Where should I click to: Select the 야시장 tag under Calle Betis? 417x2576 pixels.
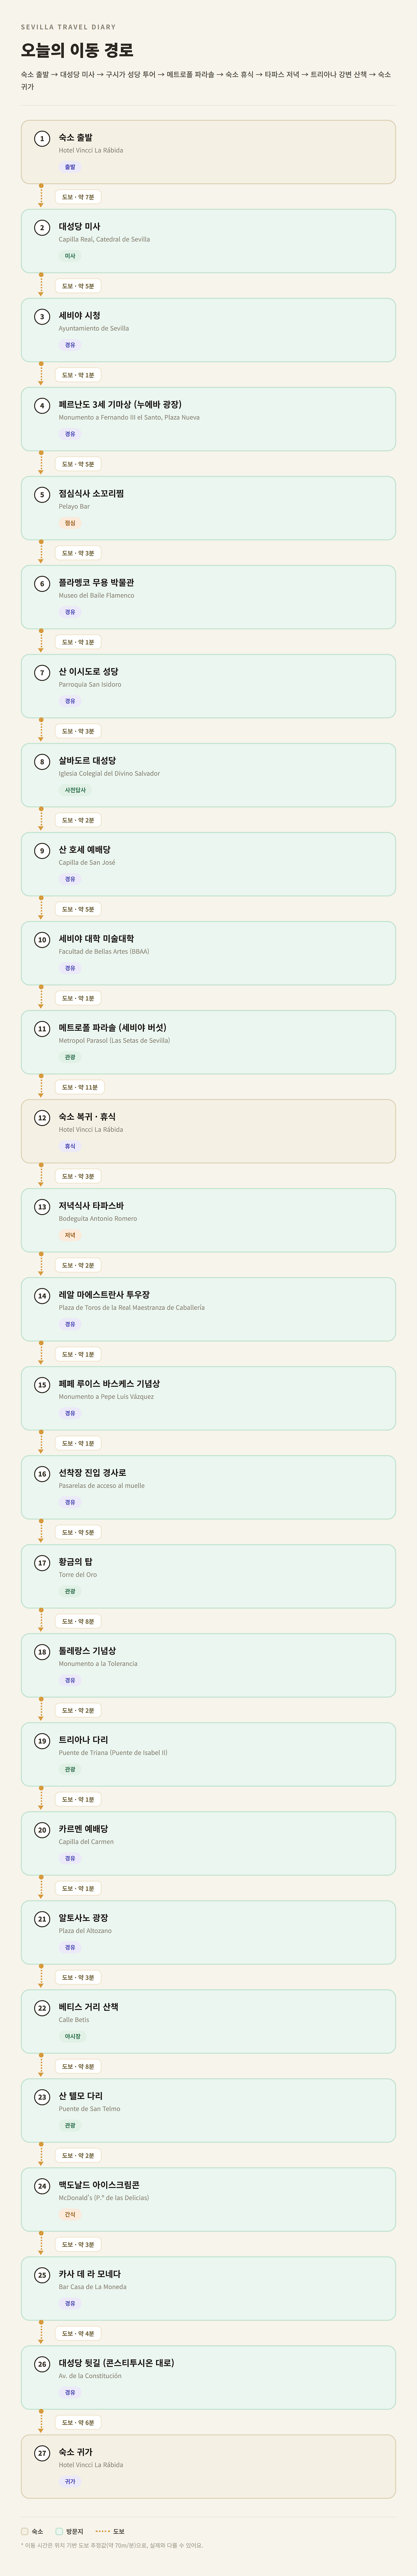pyautogui.click(x=73, y=2036)
